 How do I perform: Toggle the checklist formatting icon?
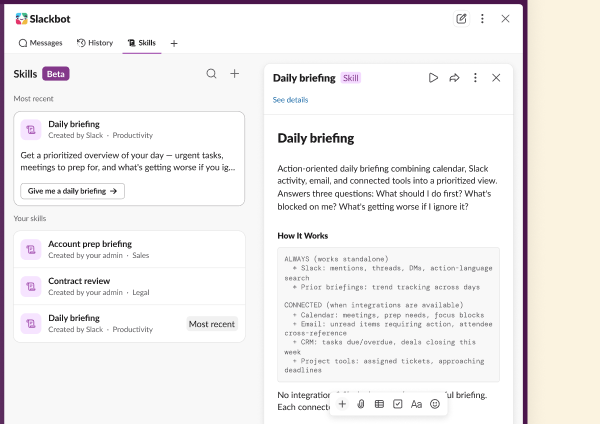coord(398,404)
